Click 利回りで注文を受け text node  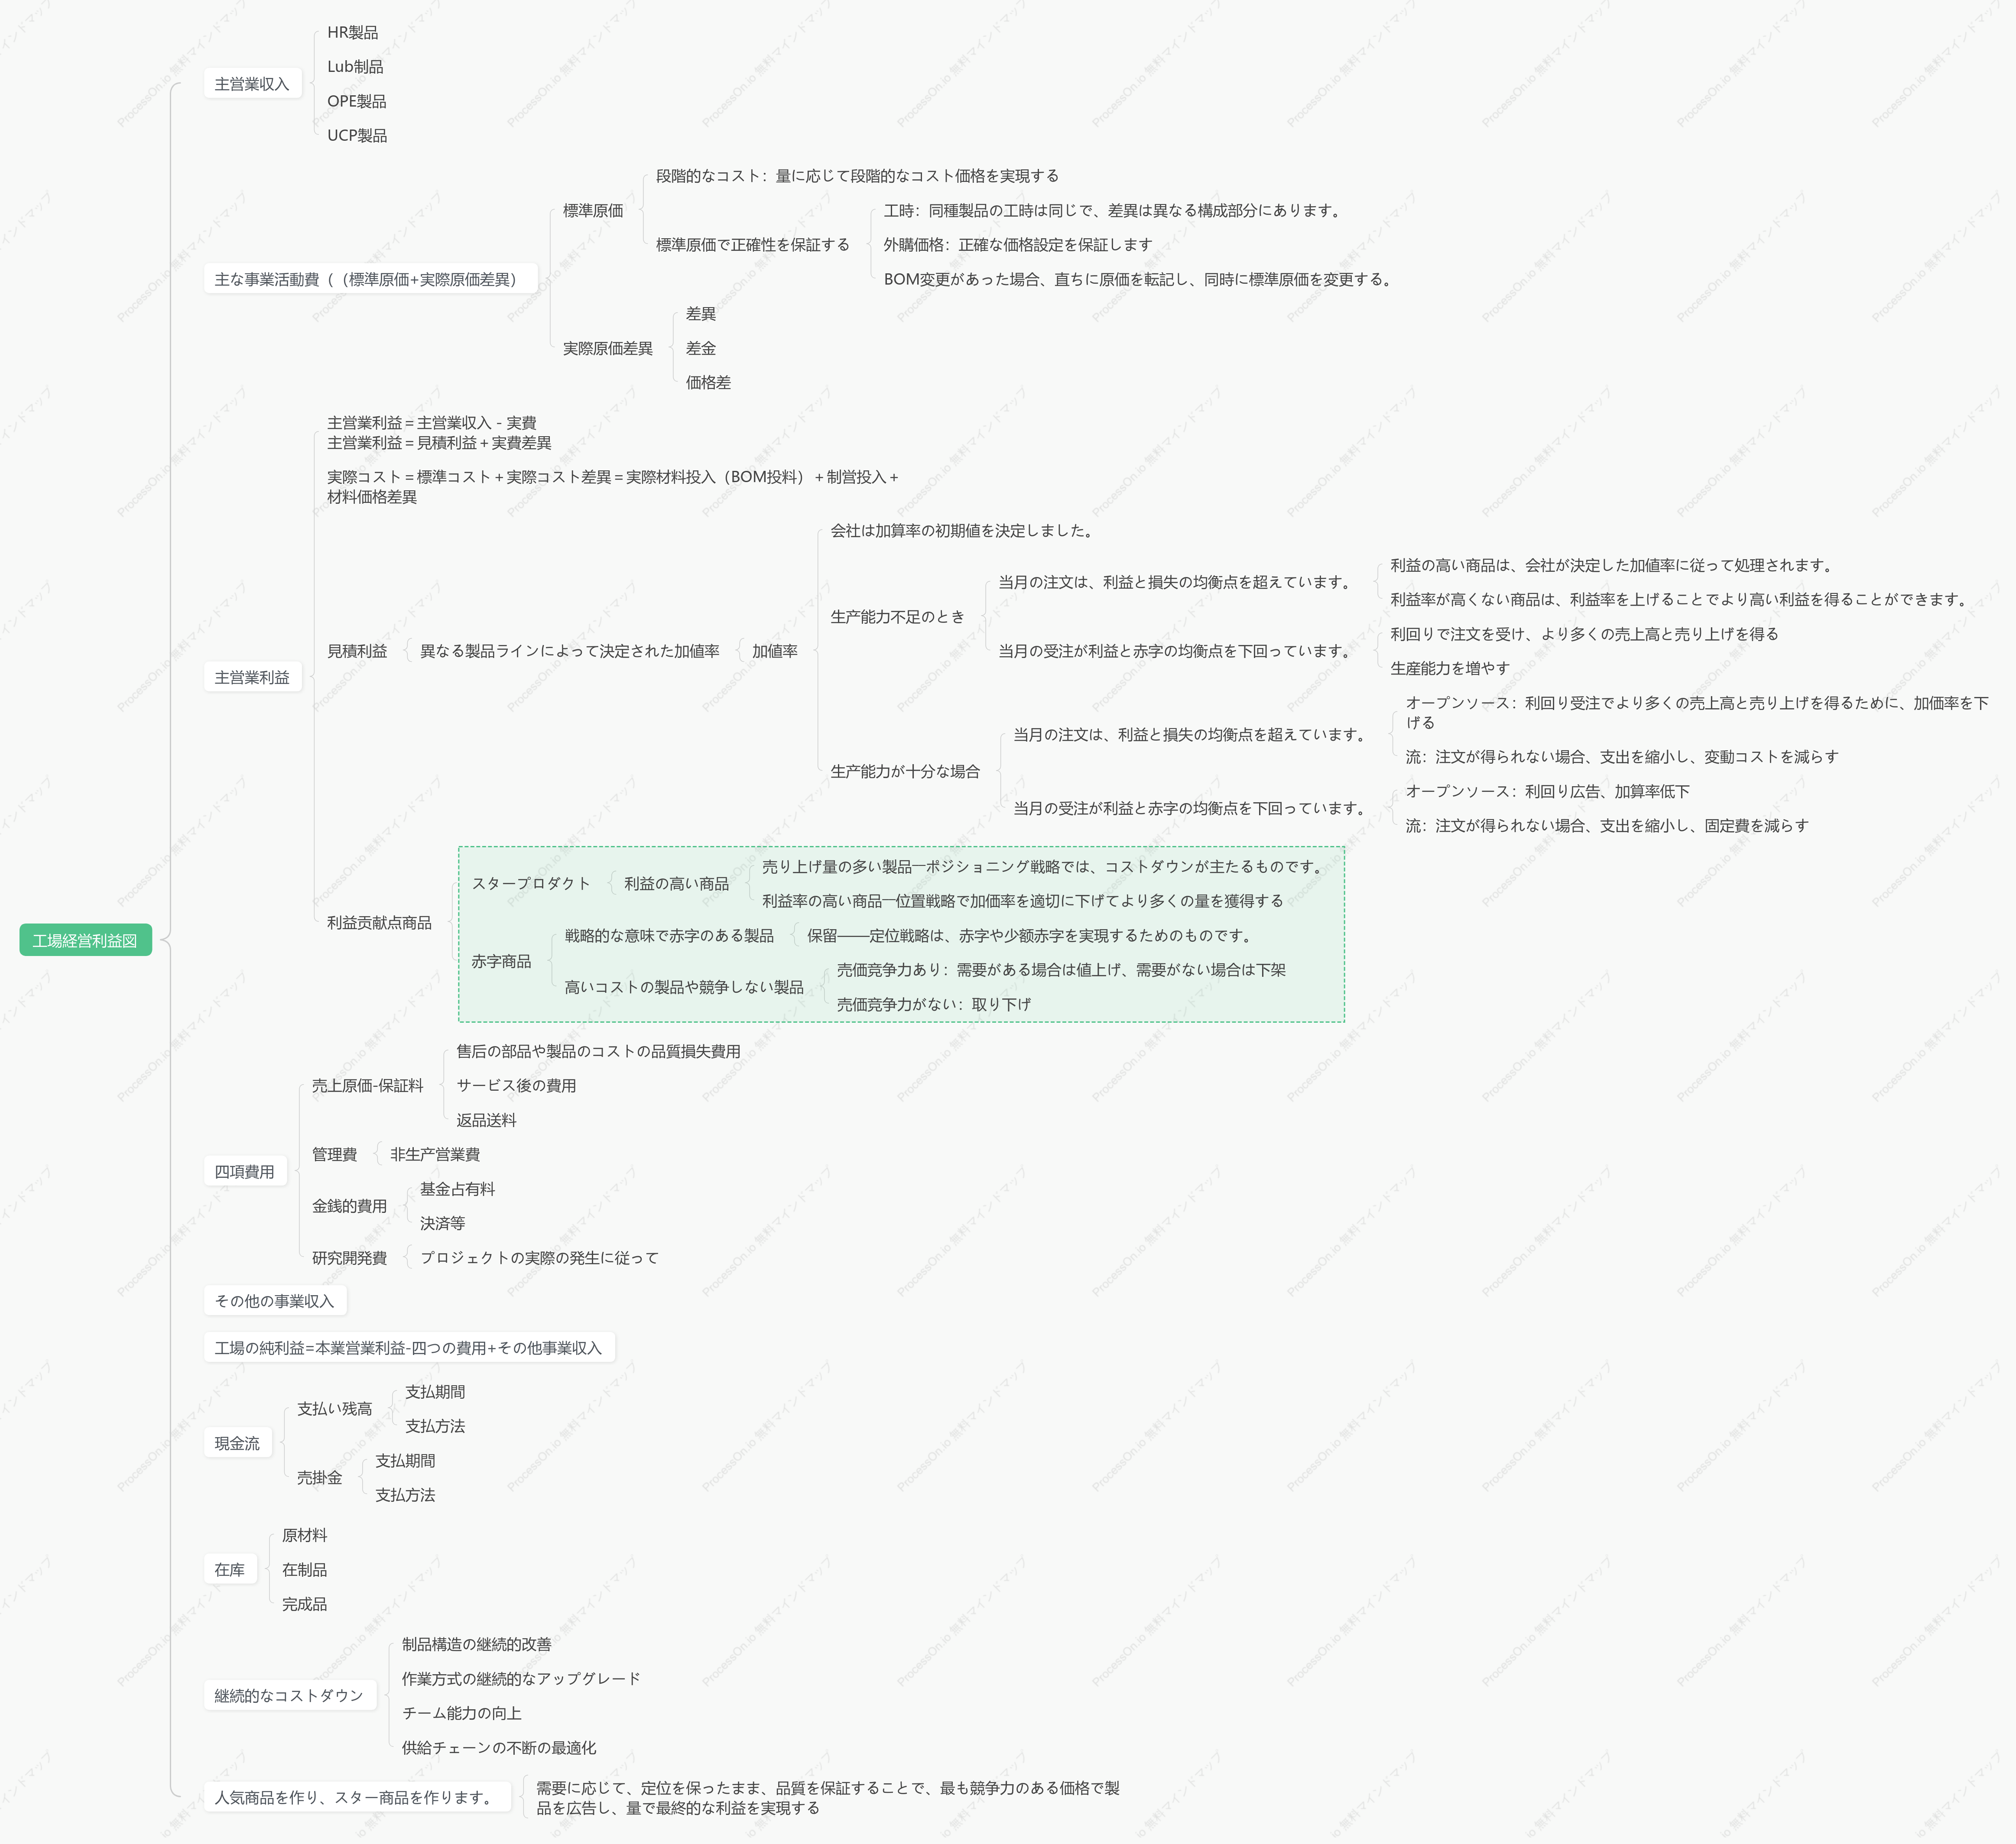1584,634
